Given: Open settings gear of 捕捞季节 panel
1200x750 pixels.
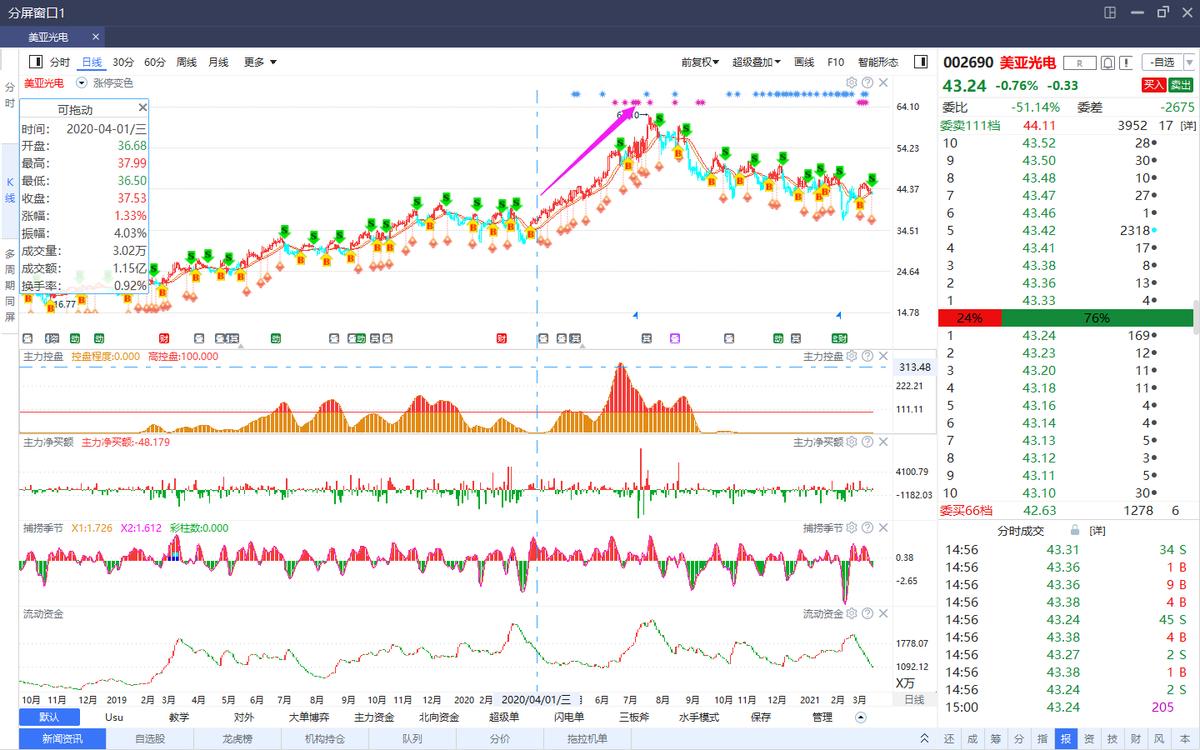Looking at the screenshot, I should tap(851, 528).
